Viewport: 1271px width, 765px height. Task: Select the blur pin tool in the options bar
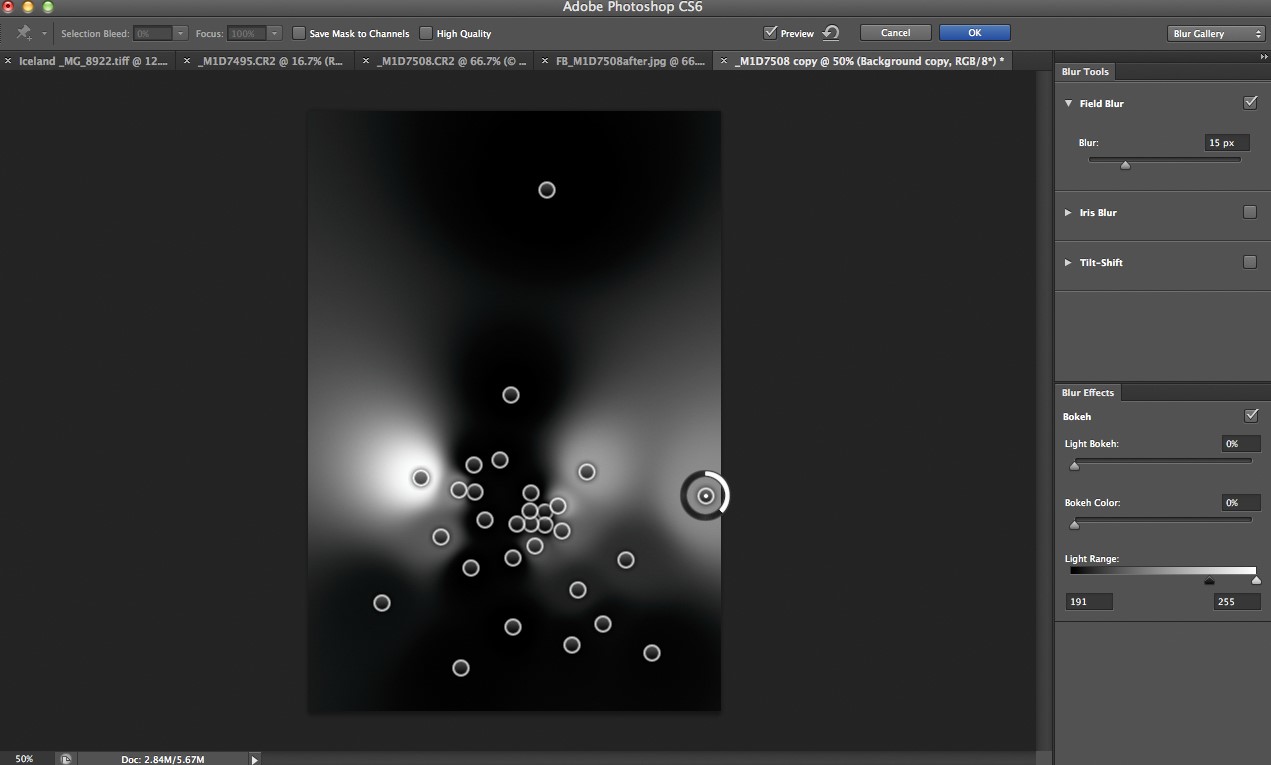coord(22,32)
